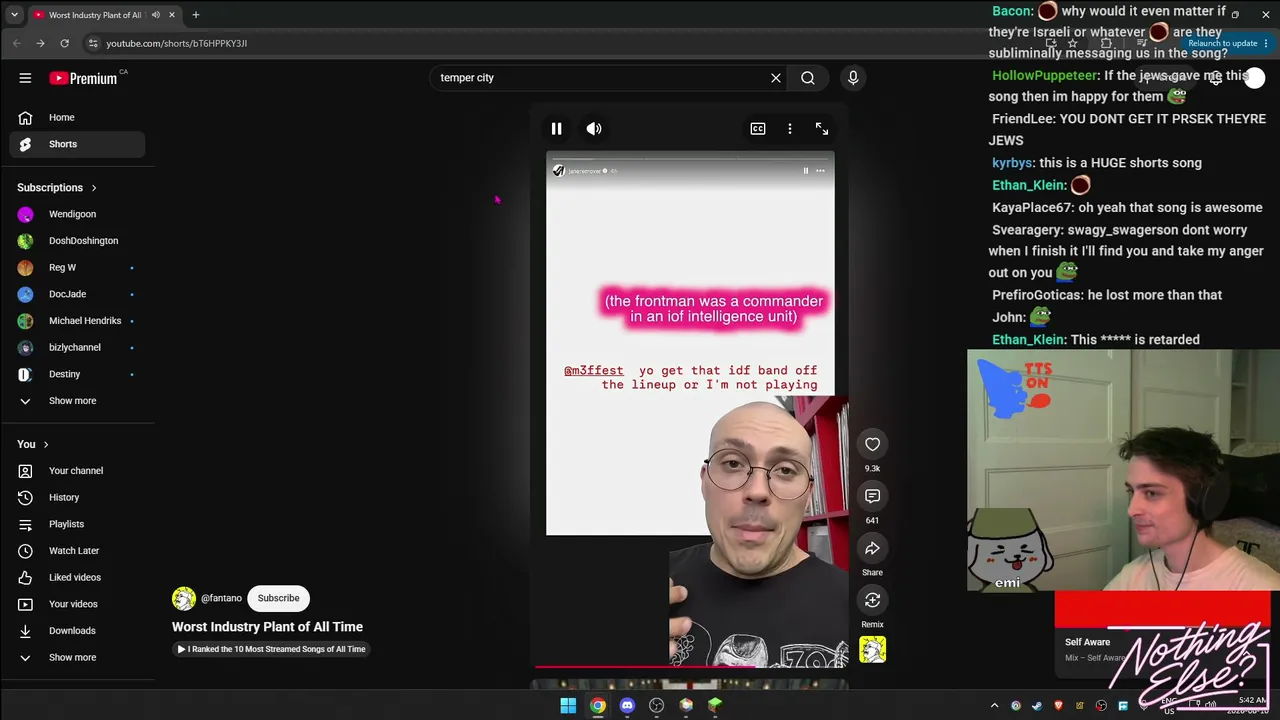Open DoshDoshington subscription

coord(77,241)
